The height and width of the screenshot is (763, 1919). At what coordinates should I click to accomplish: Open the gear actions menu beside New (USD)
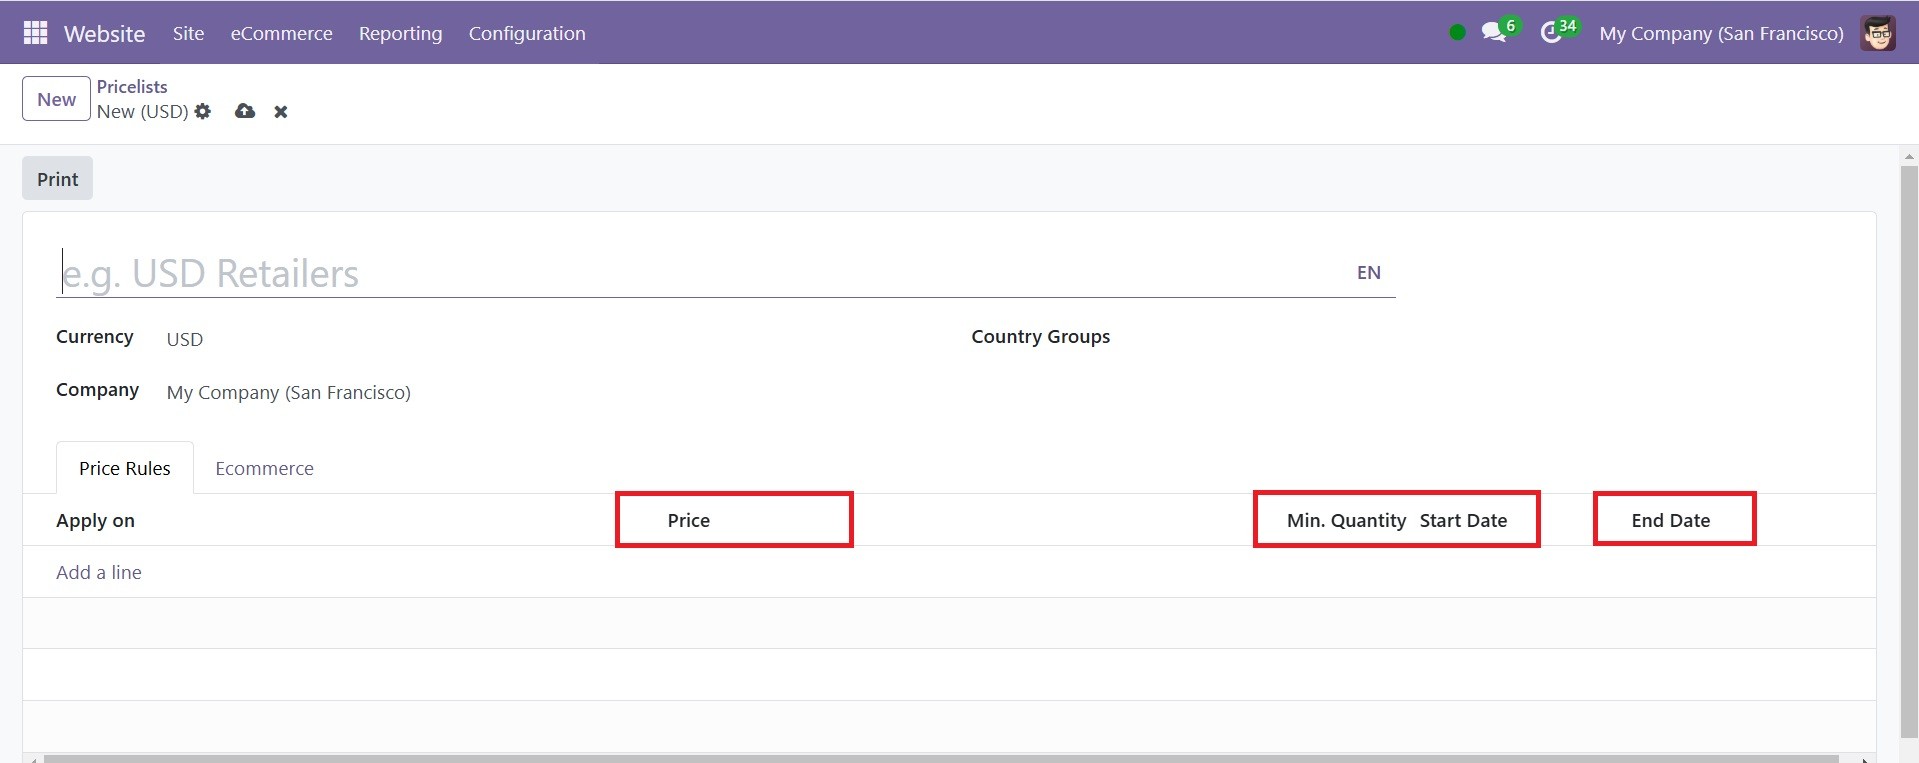tap(203, 111)
